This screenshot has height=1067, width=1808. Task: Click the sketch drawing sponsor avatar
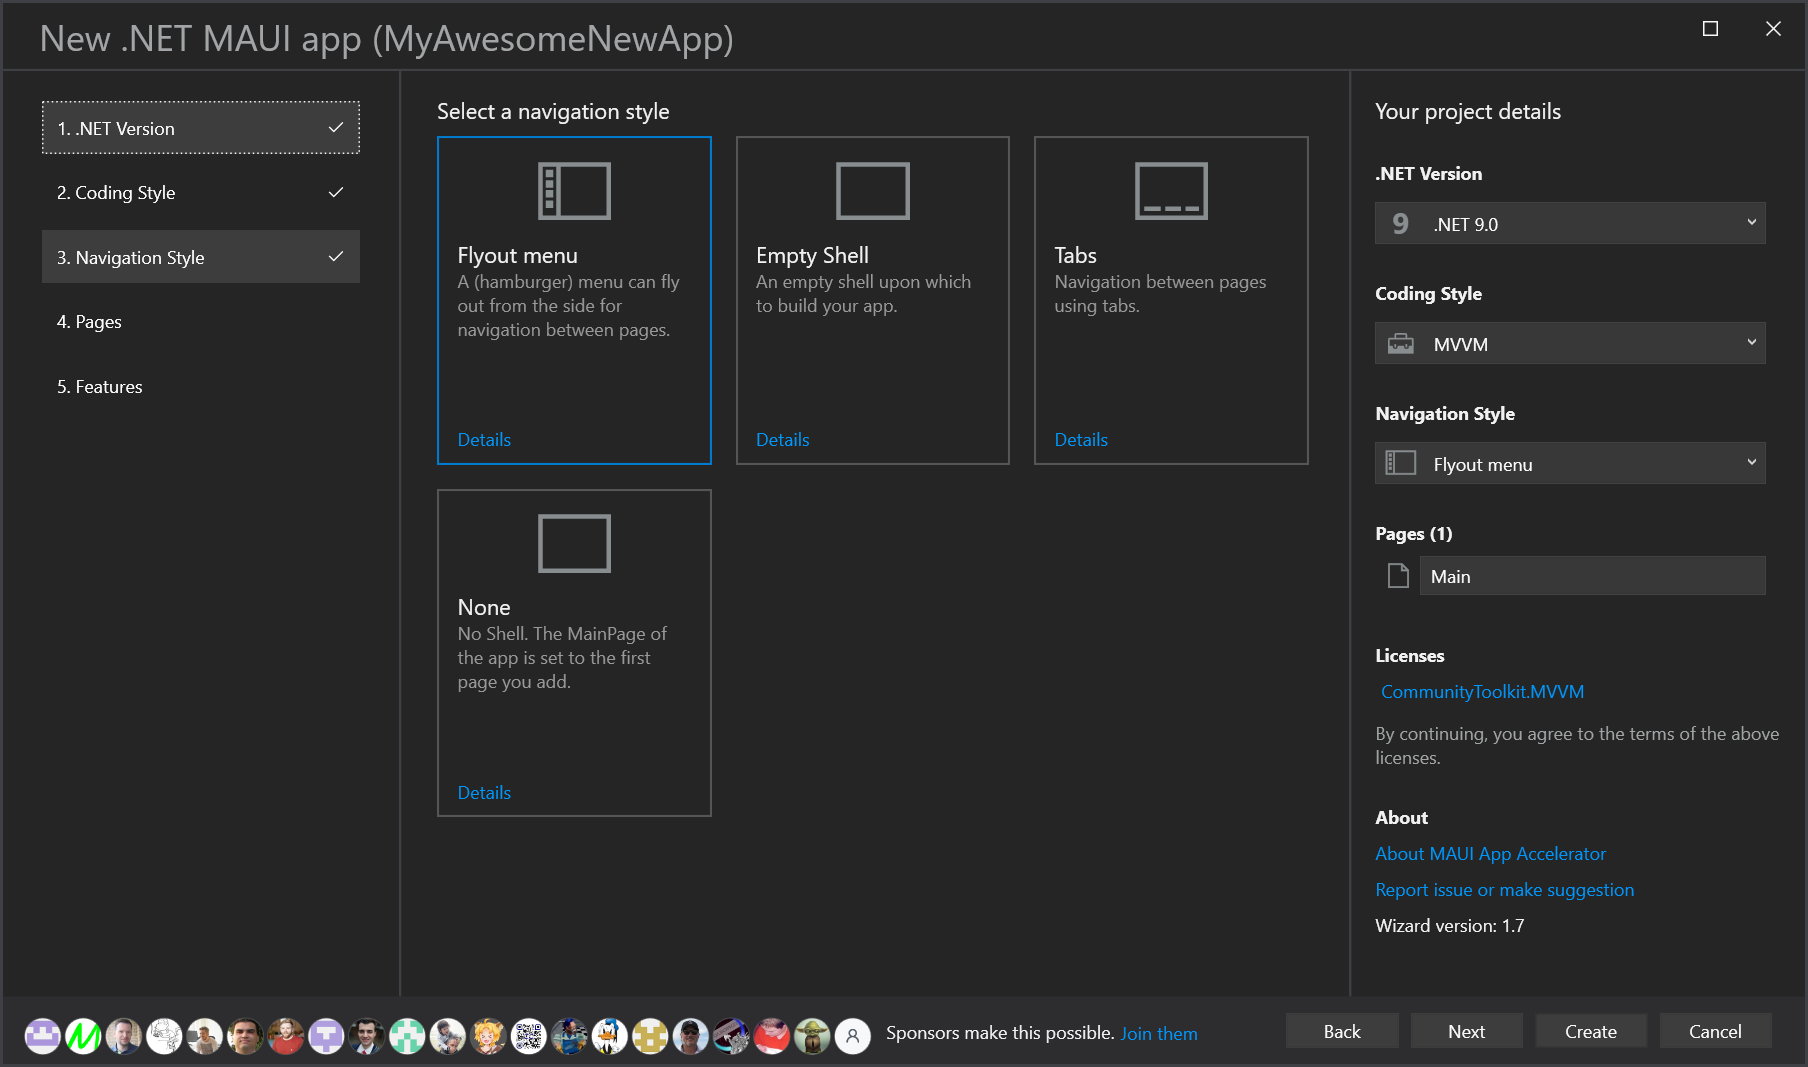[x=164, y=1036]
